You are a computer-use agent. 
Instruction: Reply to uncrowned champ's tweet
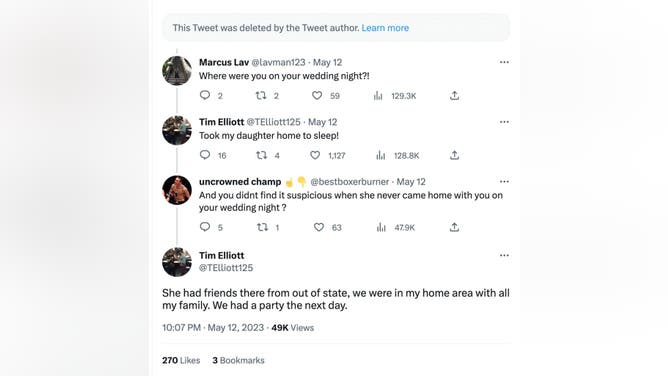[x=205, y=227]
